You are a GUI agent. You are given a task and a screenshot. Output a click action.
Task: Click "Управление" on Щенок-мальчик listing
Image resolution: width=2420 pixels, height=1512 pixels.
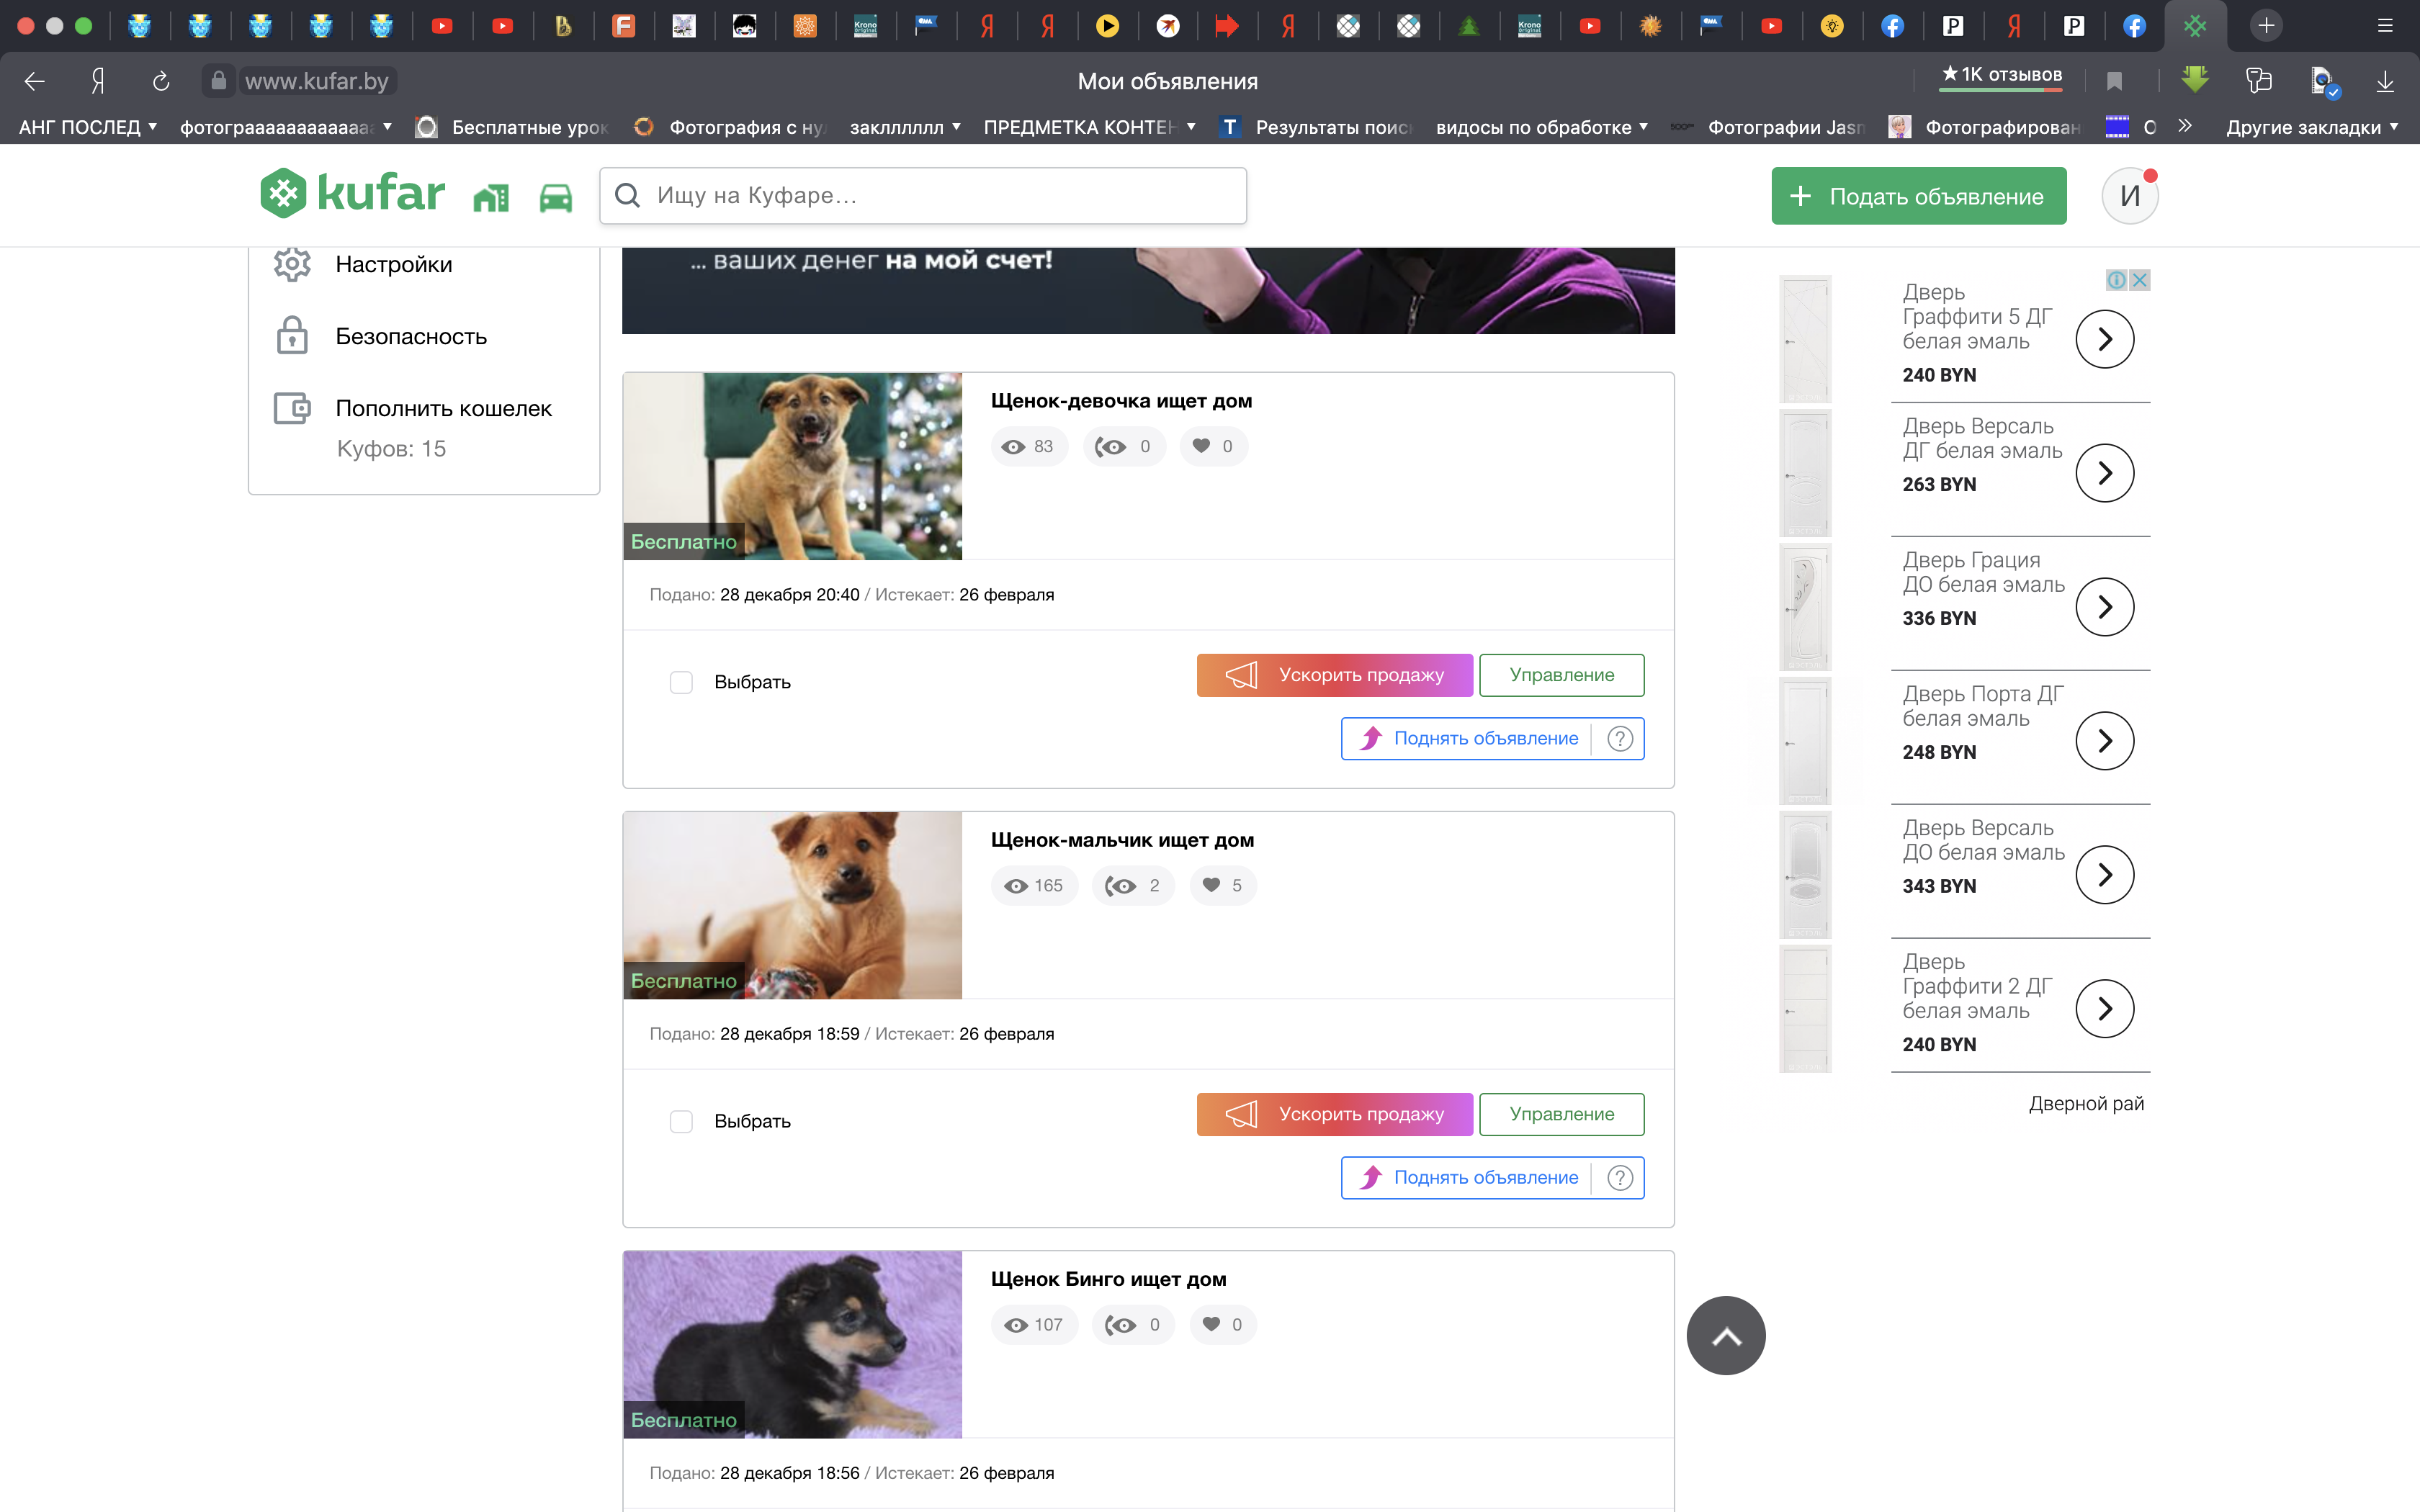(x=1561, y=1114)
